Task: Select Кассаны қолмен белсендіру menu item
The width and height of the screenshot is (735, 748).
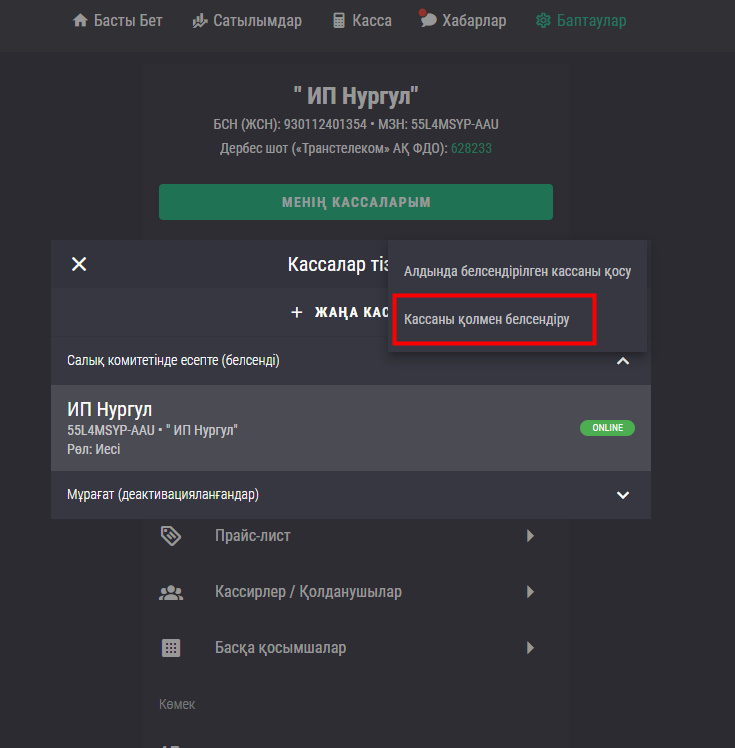Action: coord(487,320)
